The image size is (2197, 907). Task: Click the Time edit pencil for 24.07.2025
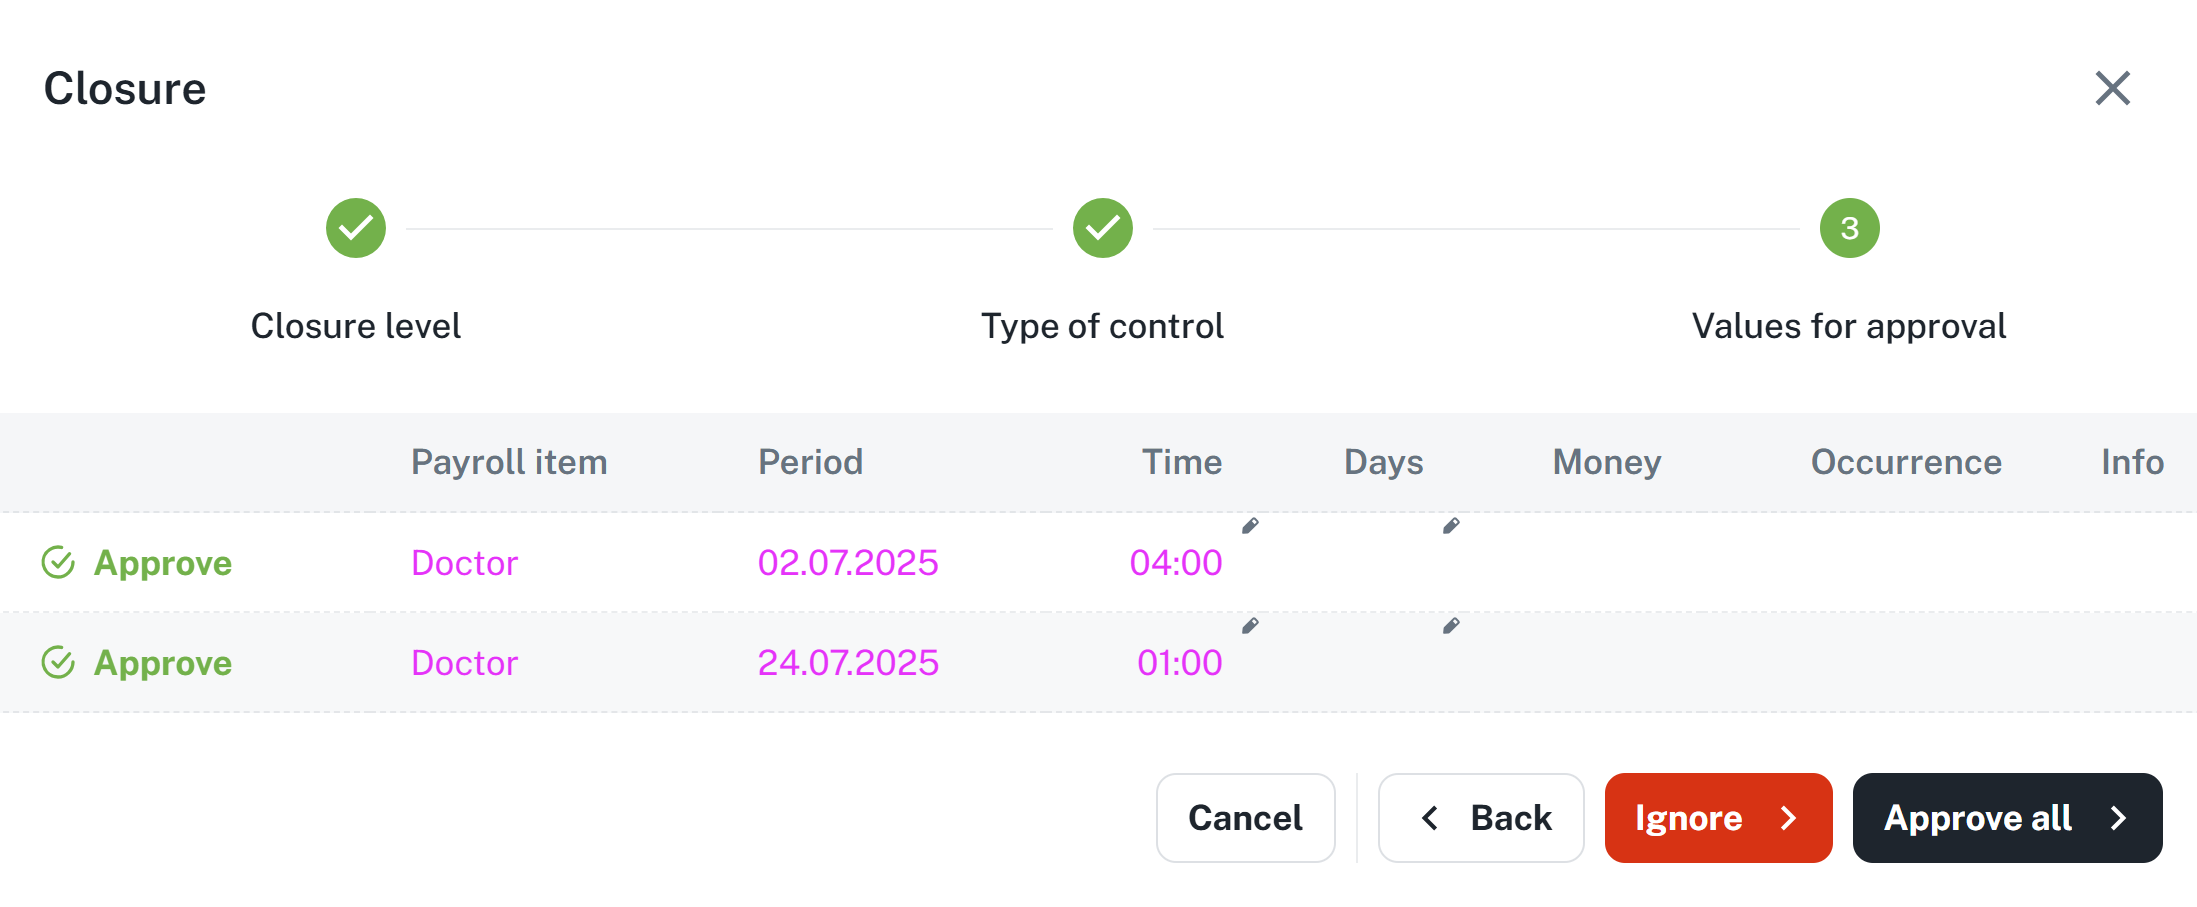pyautogui.click(x=1250, y=626)
